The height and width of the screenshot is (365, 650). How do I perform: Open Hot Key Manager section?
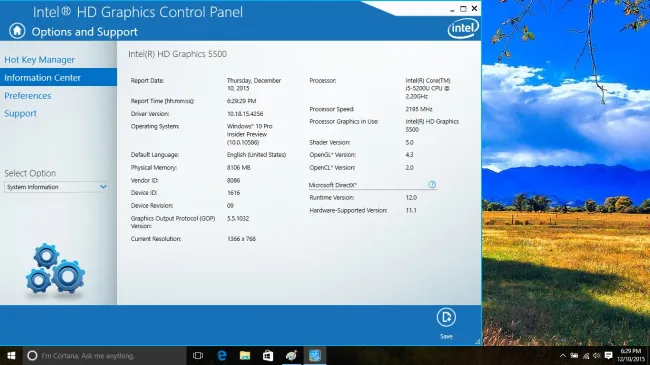coord(39,60)
